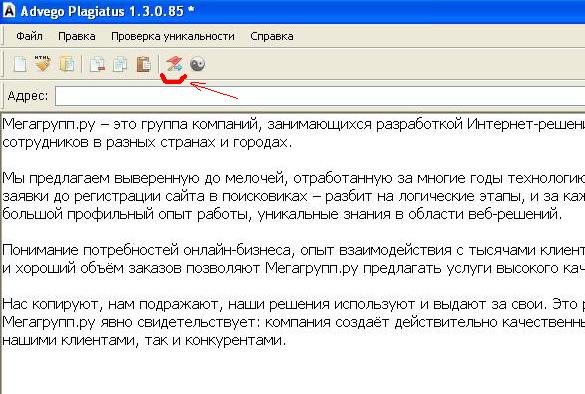Start deep check with the yin-yang icon
This screenshot has width=585, height=394.
pos(197,64)
